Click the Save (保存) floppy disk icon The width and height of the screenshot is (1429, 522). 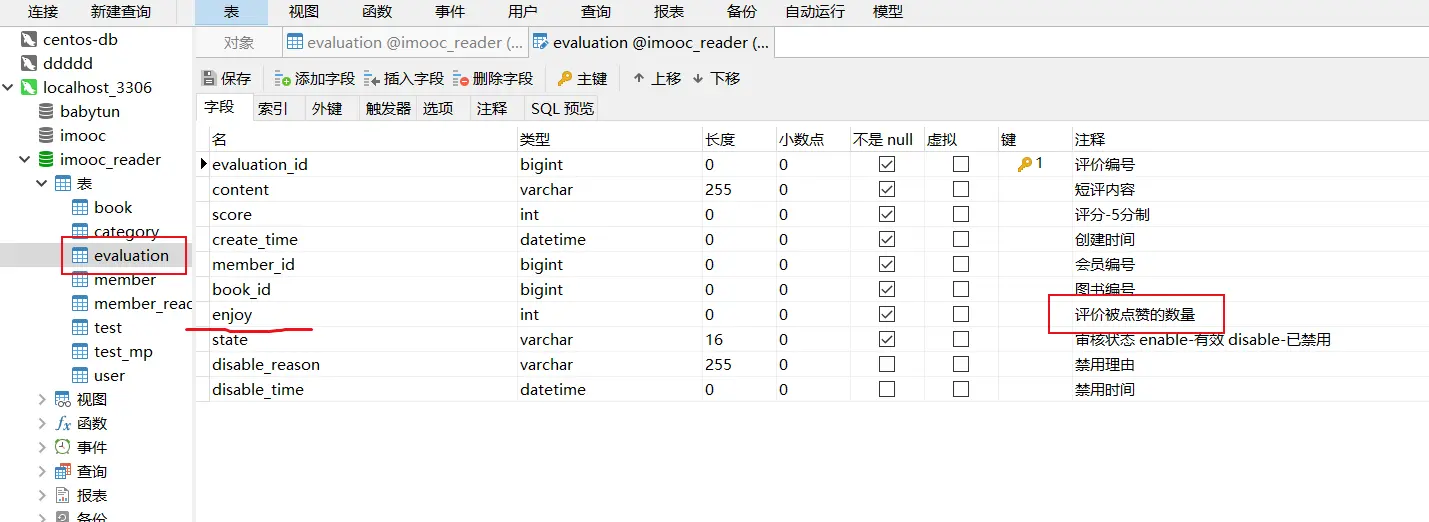pyautogui.click(x=209, y=78)
